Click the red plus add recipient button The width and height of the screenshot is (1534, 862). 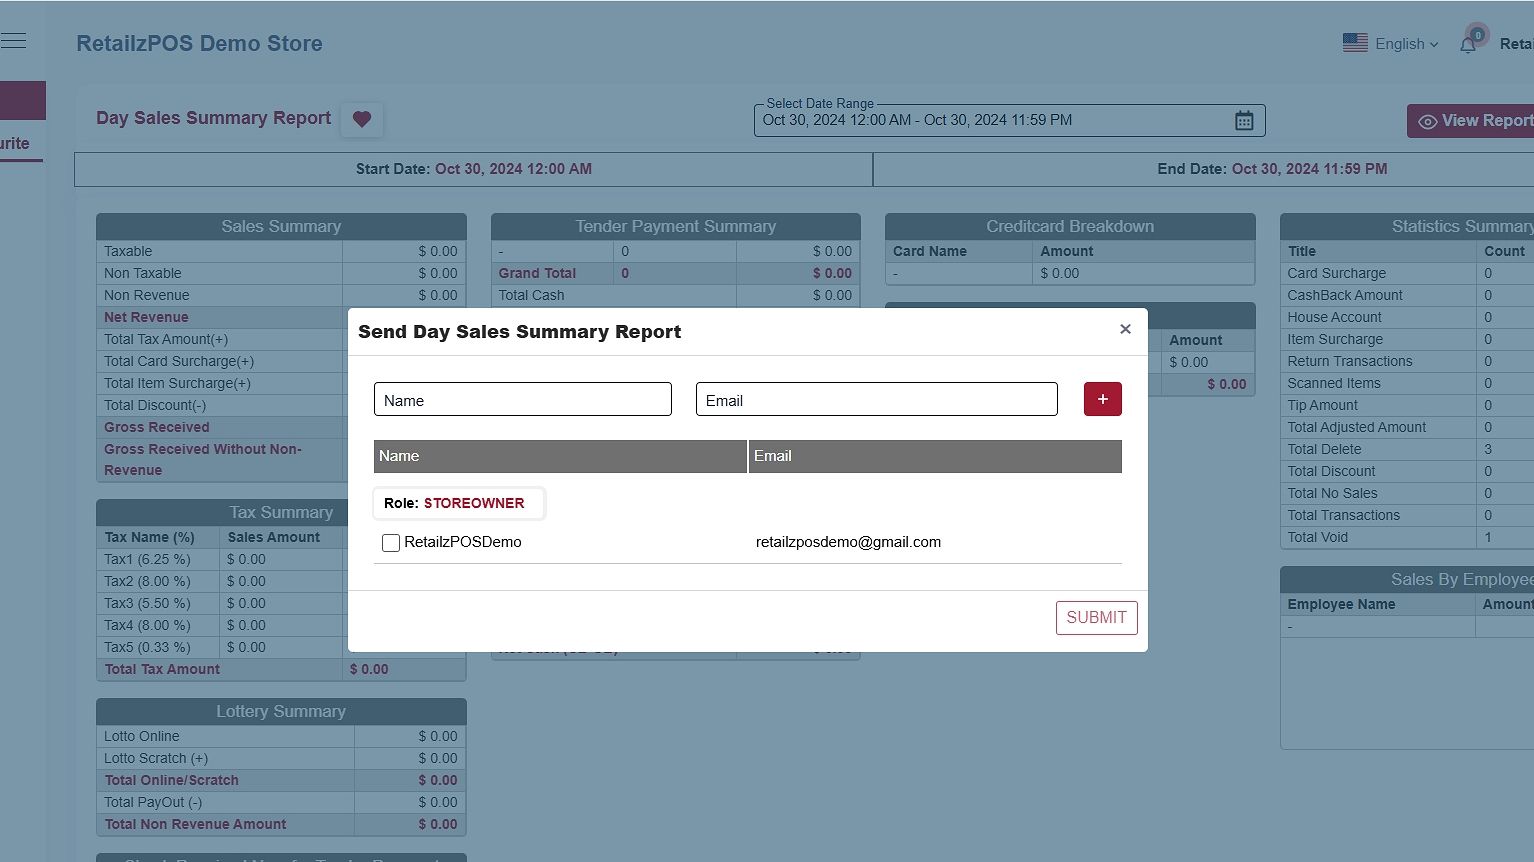click(1102, 399)
